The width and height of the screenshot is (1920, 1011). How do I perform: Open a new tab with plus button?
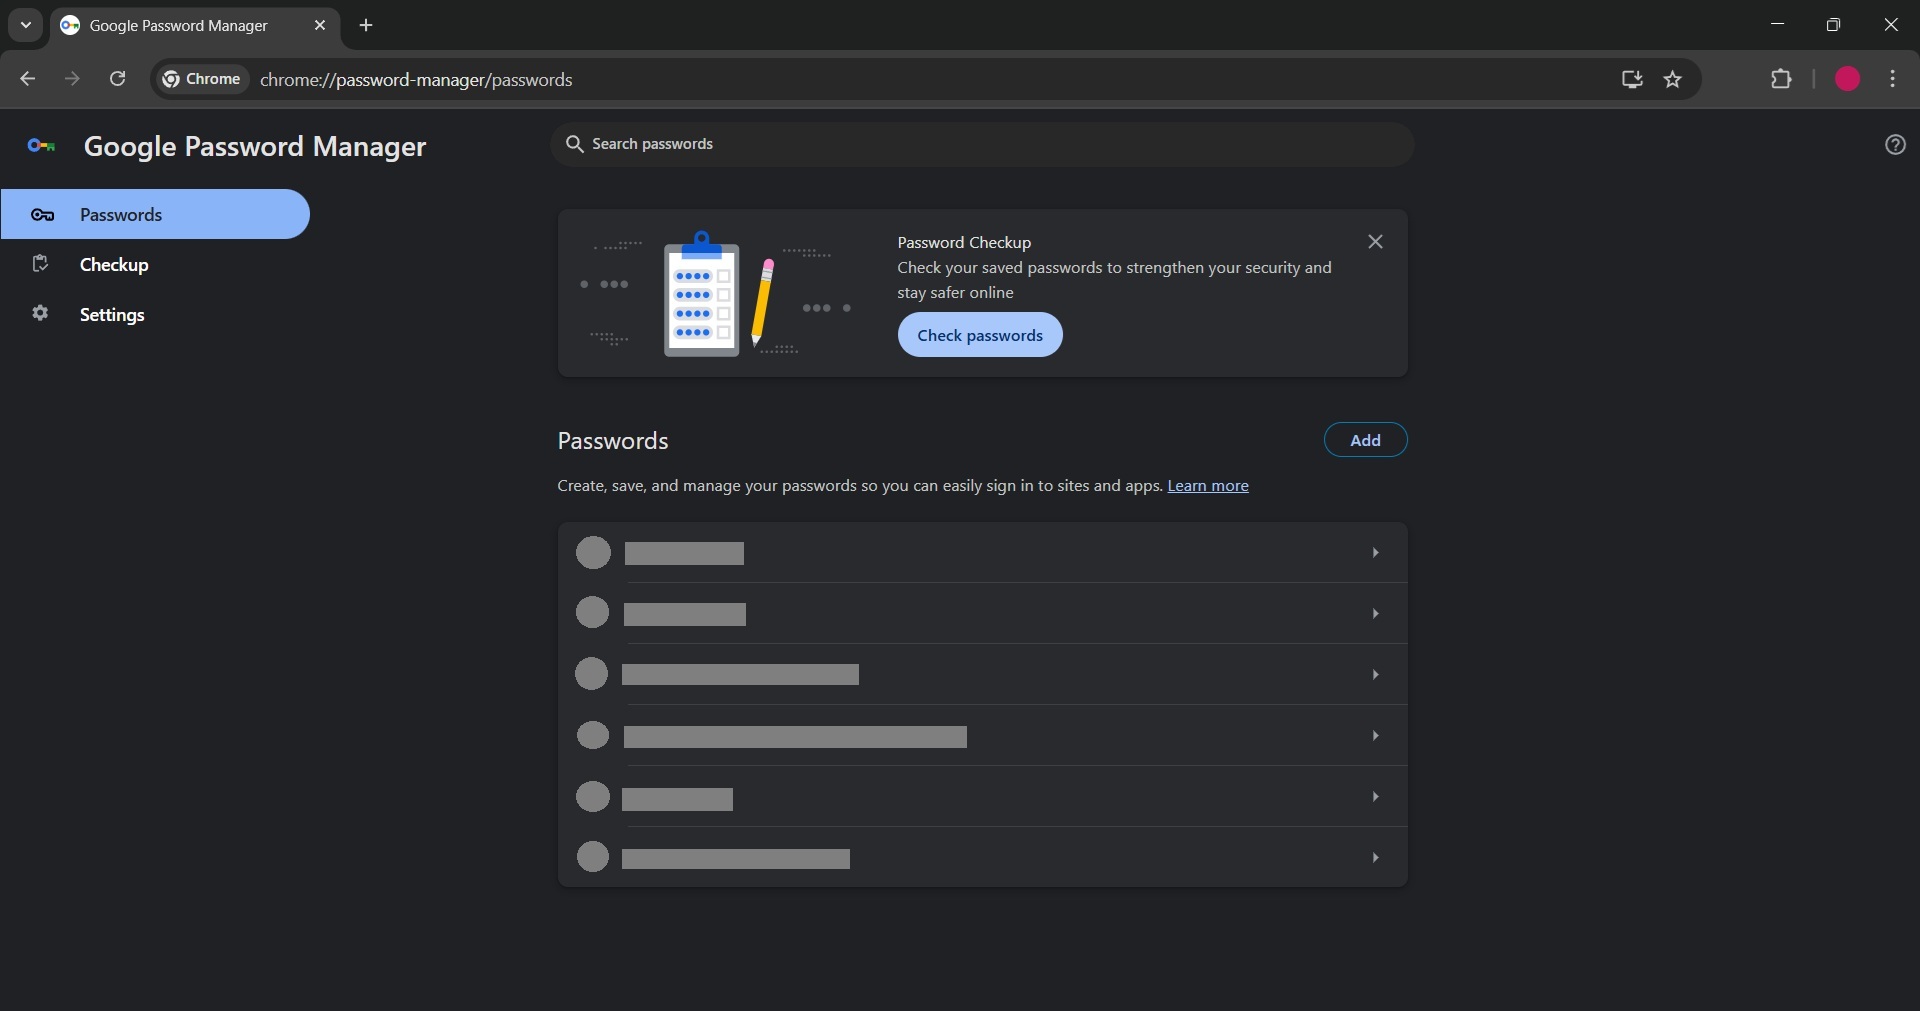click(x=366, y=26)
